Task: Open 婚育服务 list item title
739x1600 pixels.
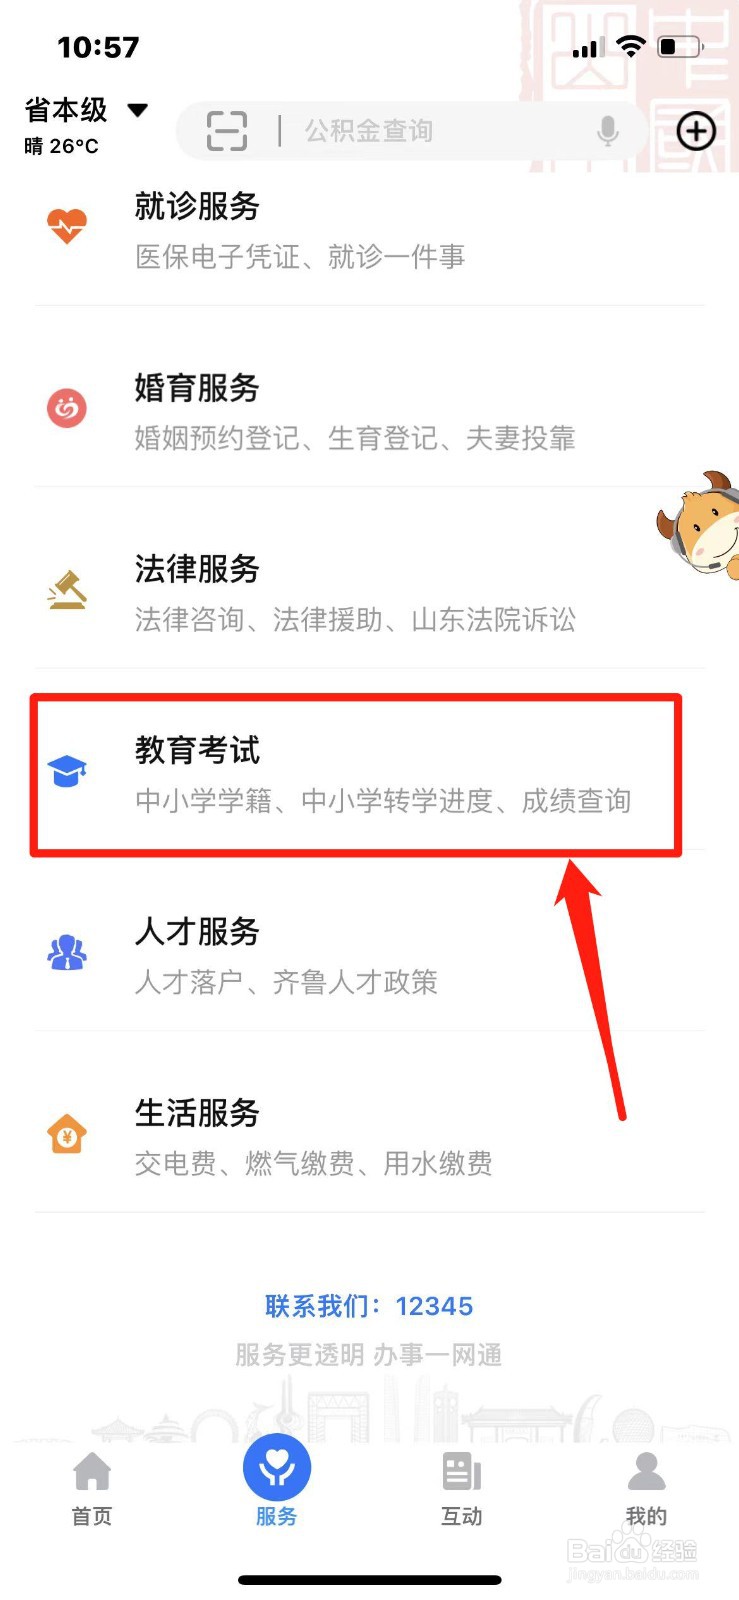Action: pyautogui.click(x=197, y=388)
